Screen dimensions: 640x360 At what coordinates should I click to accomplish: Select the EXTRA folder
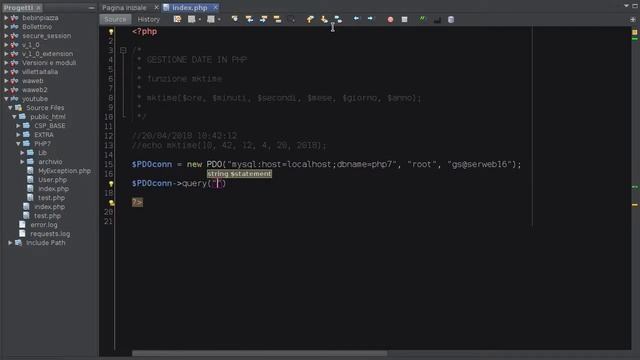pos(44,135)
